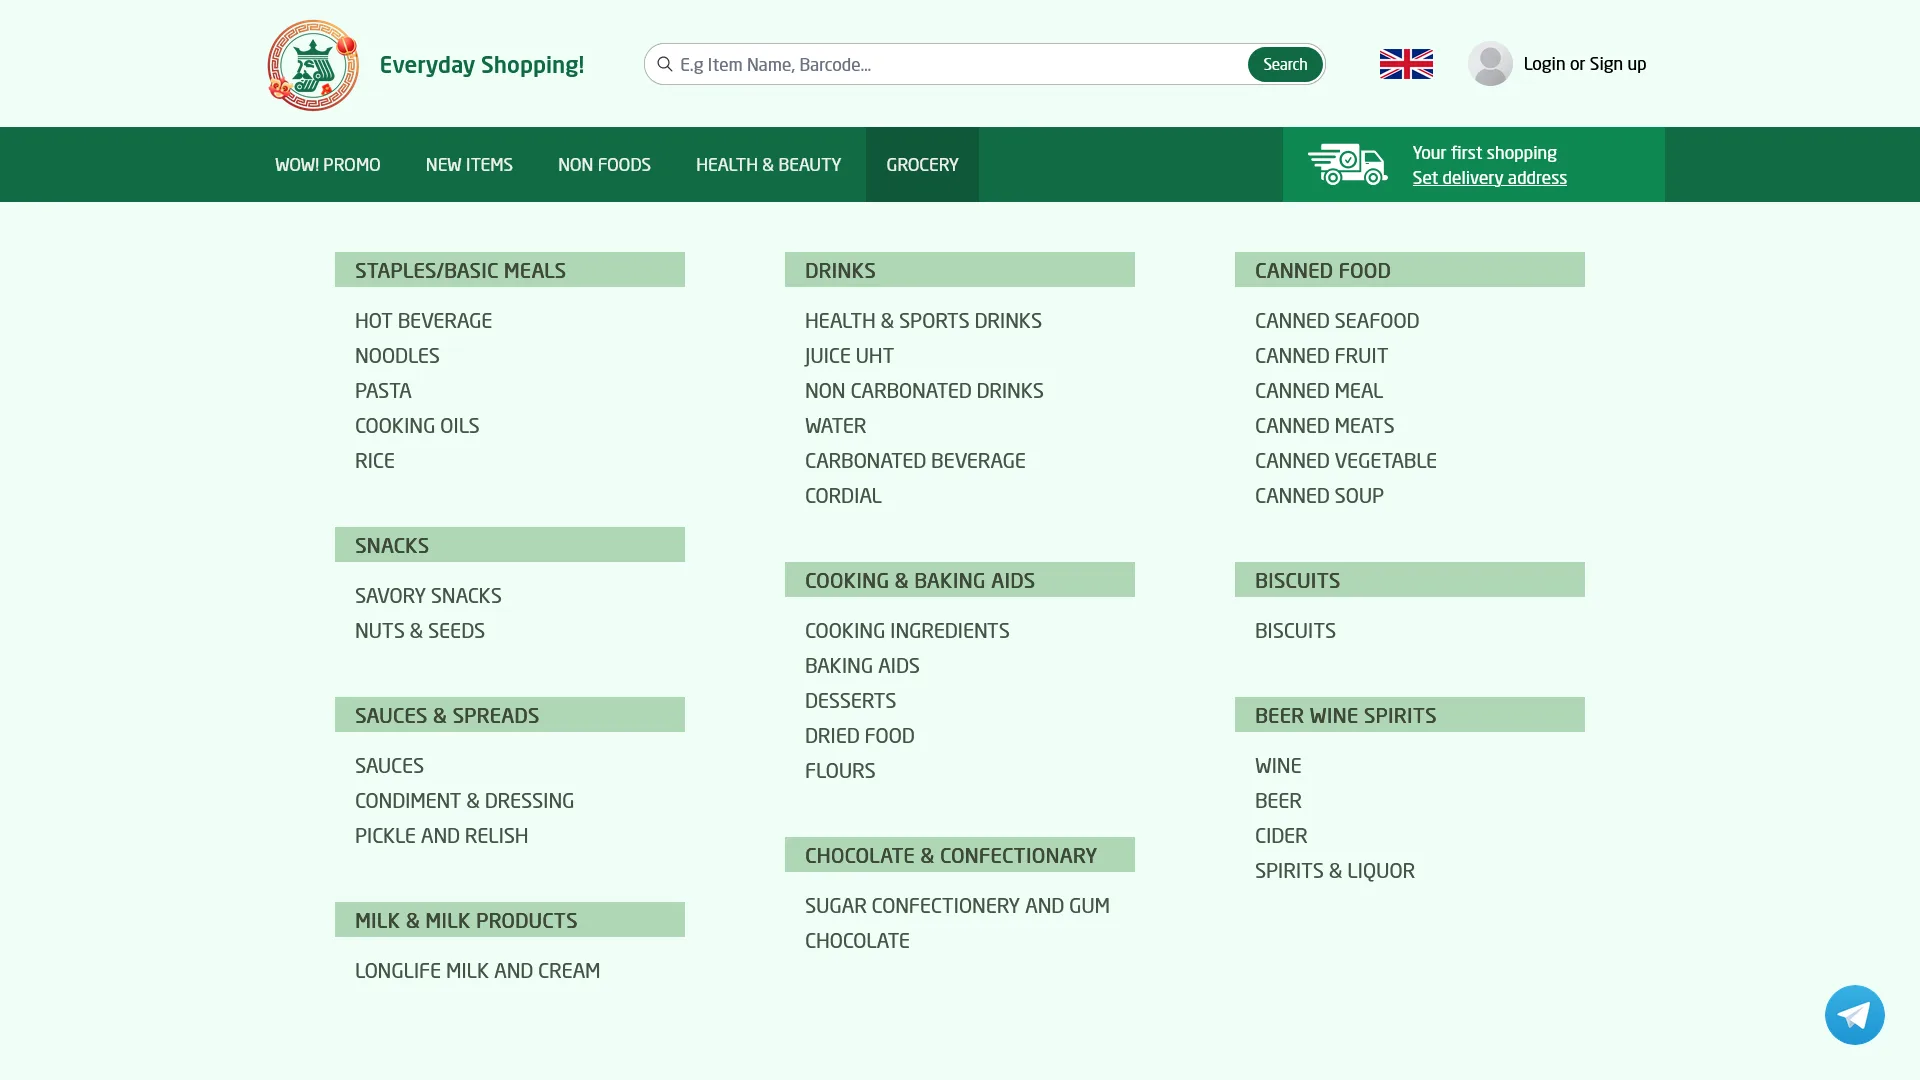The width and height of the screenshot is (1920, 1080).
Task: Click the LONGLIFE MILK AND CREAM link
Action: tap(477, 969)
